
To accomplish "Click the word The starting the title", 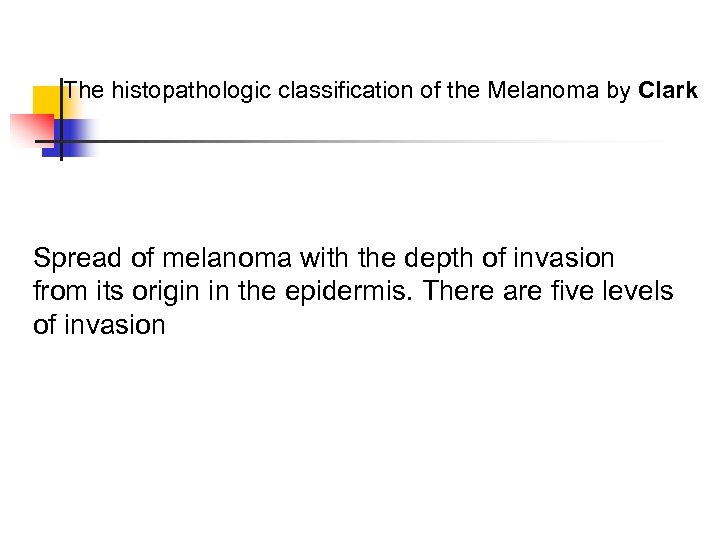I will pos(84,91).
